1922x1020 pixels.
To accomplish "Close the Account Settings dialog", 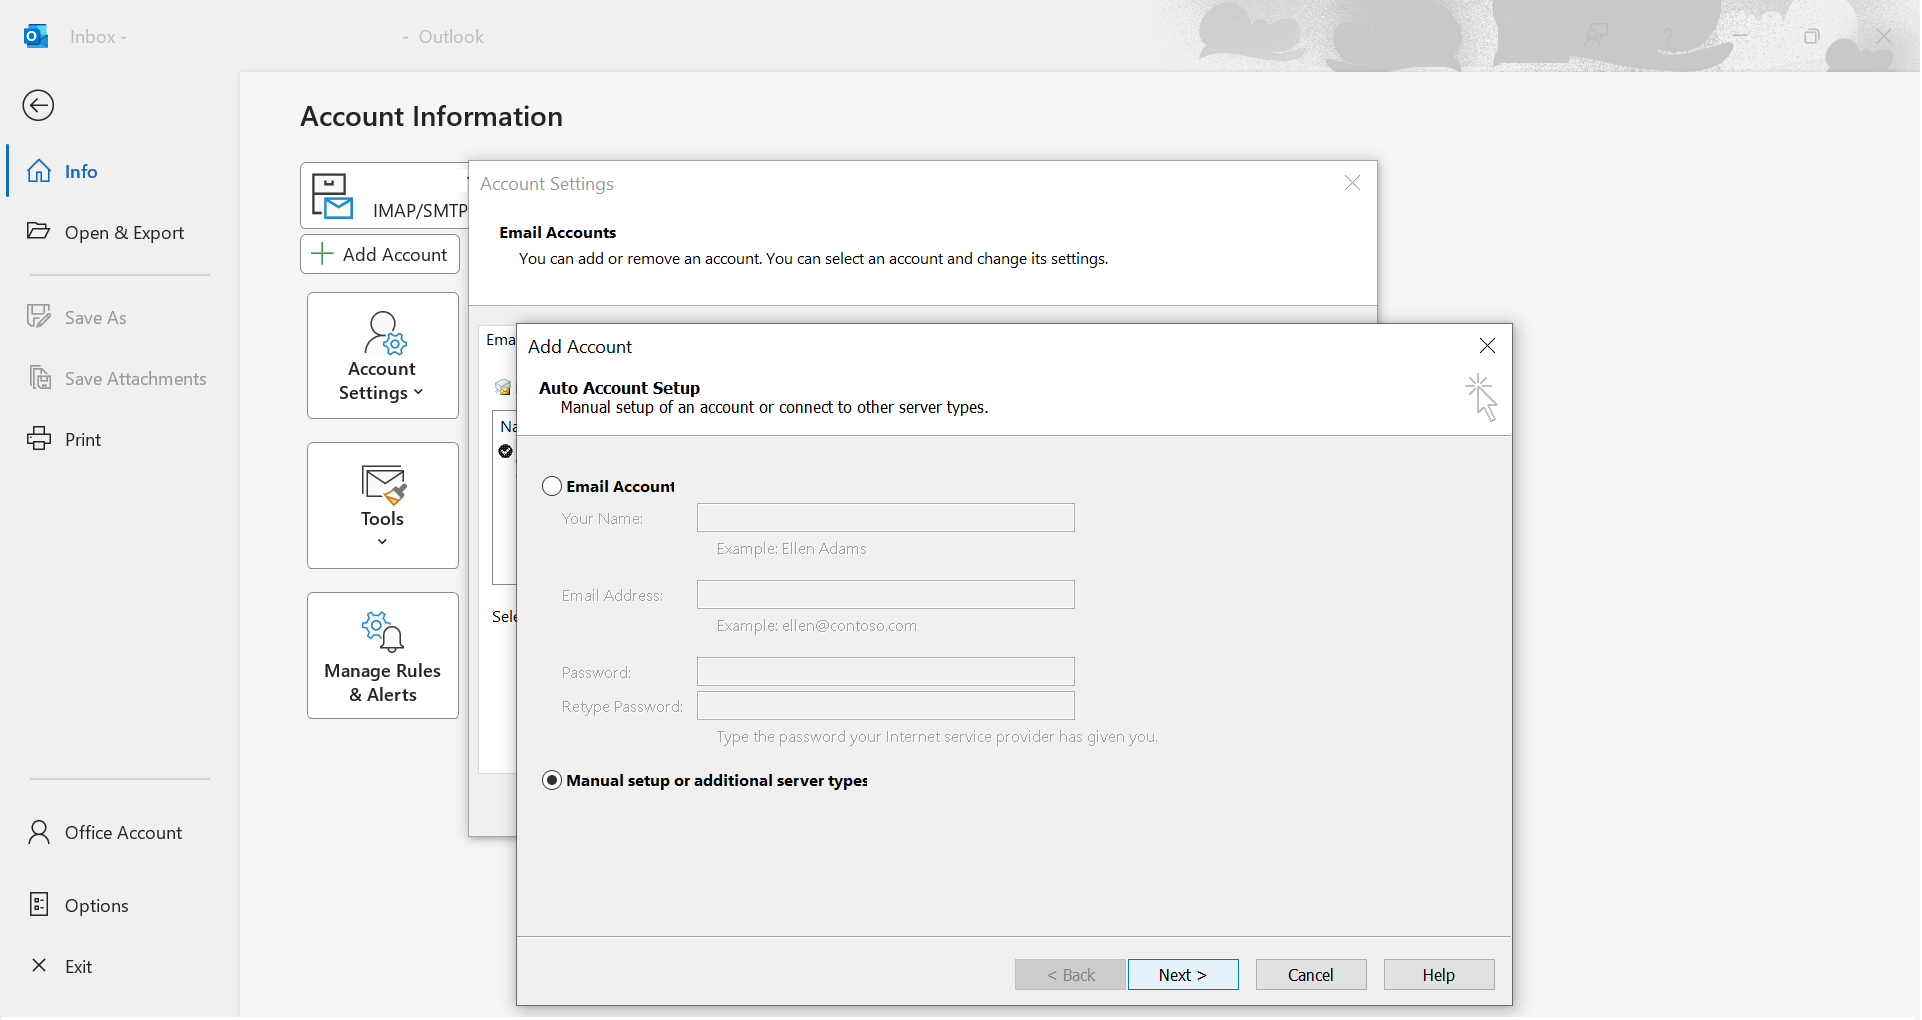I will 1352,183.
